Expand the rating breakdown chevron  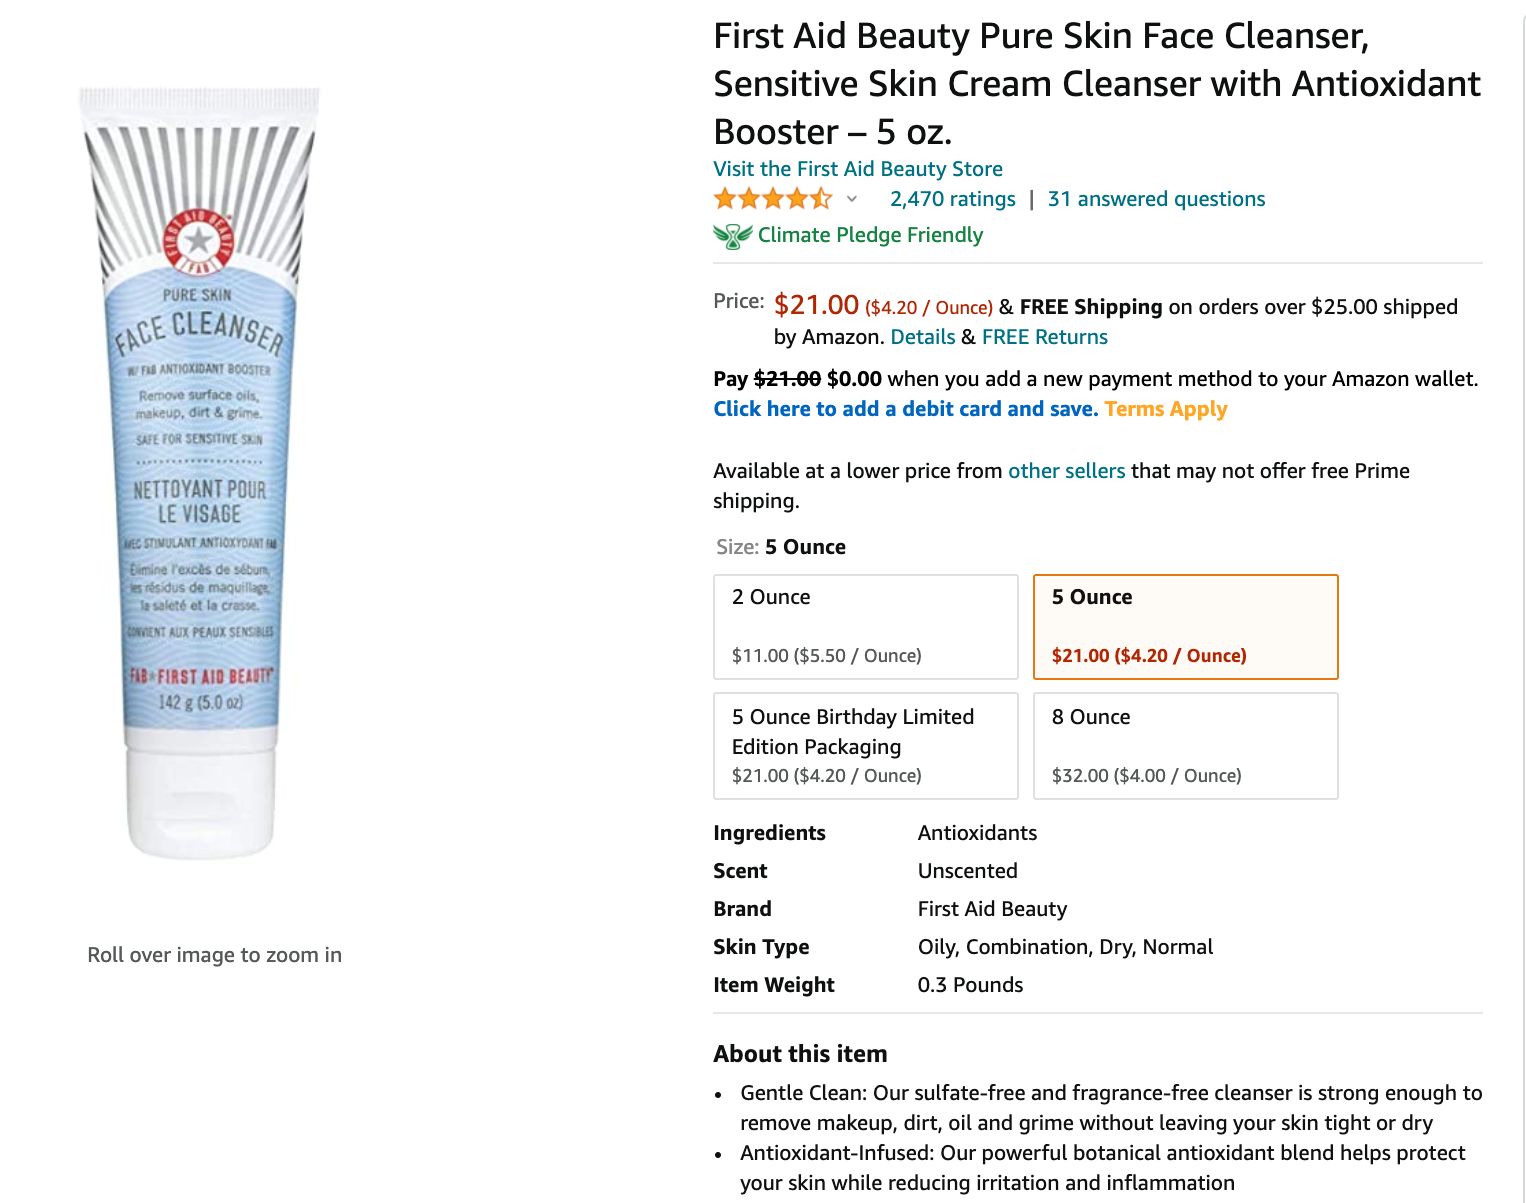(852, 199)
